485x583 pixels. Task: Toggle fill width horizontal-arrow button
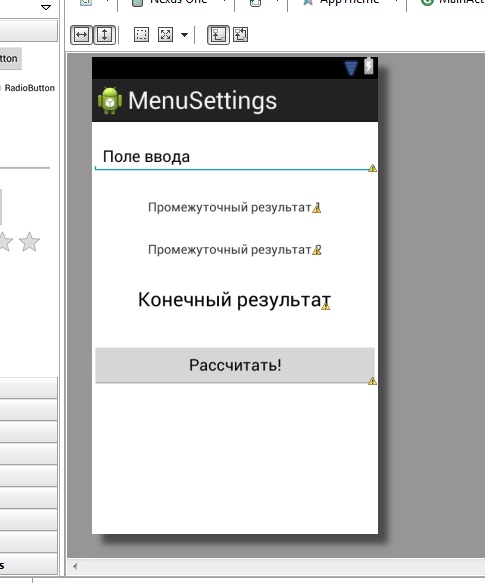click(81, 35)
